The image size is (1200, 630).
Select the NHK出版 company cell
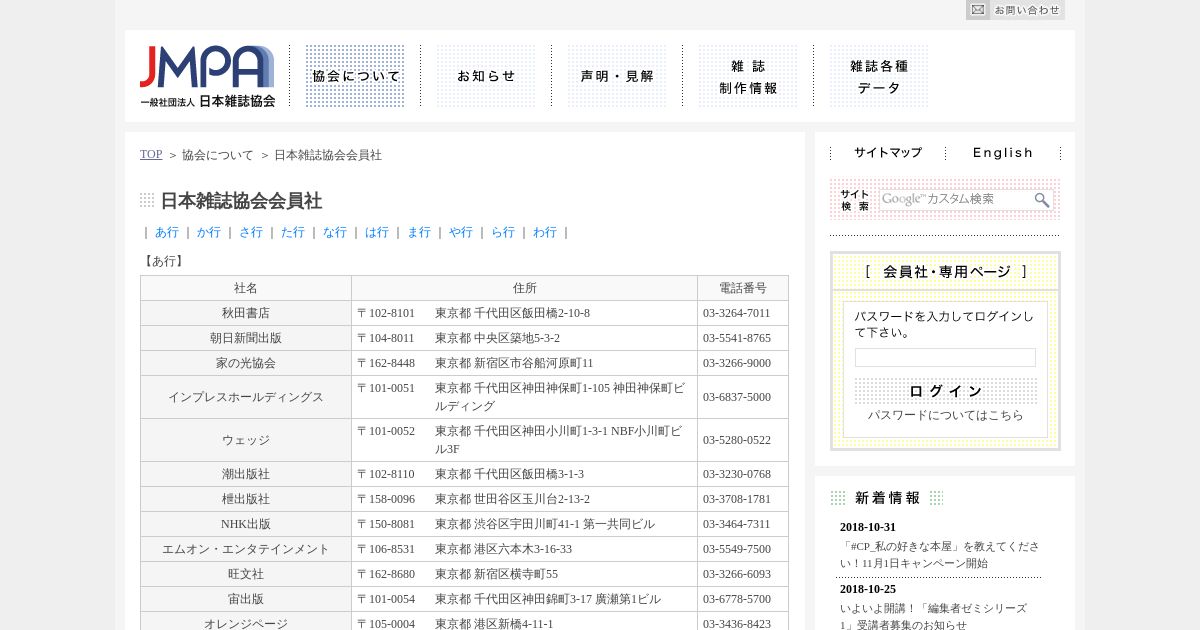pyautogui.click(x=246, y=524)
